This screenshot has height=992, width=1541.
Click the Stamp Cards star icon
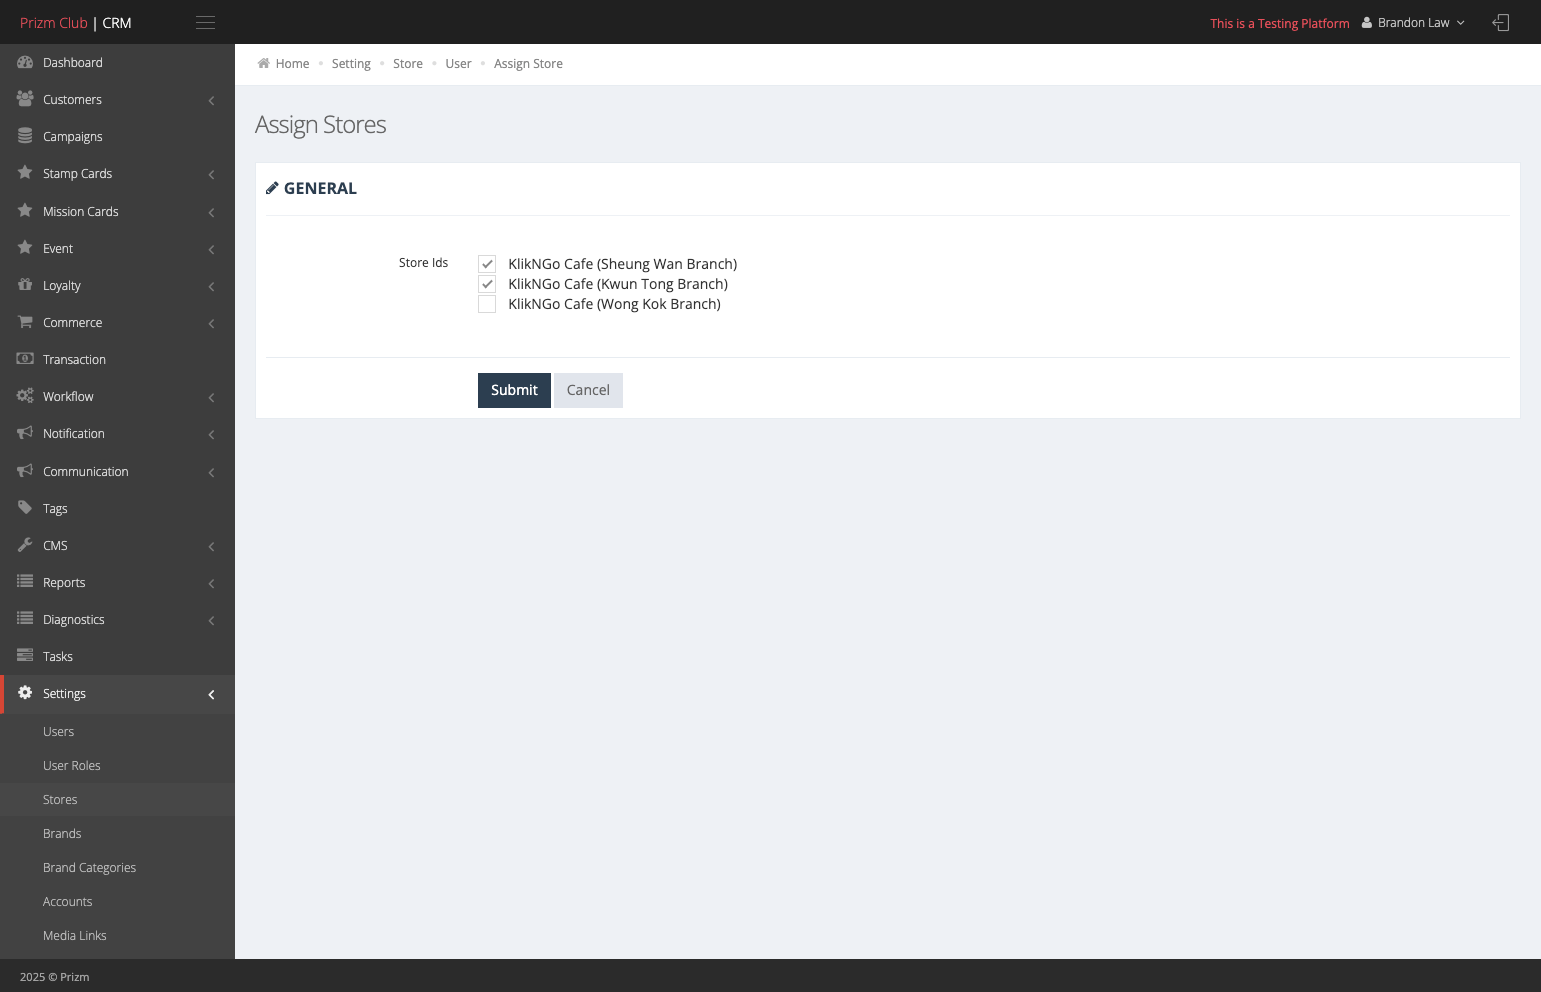coord(25,173)
